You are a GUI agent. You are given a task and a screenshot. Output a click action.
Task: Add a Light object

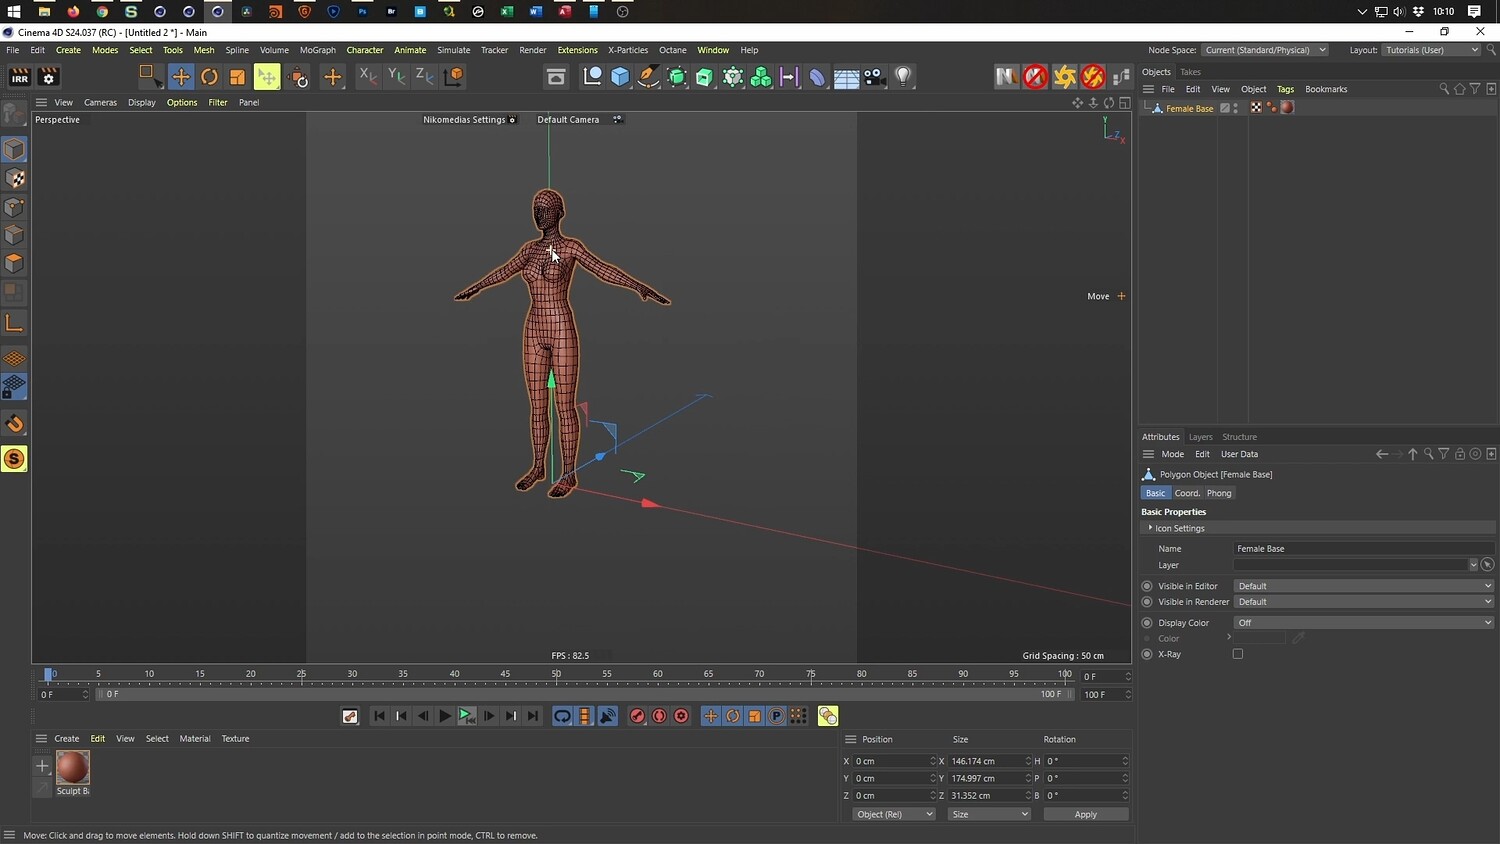(x=903, y=77)
